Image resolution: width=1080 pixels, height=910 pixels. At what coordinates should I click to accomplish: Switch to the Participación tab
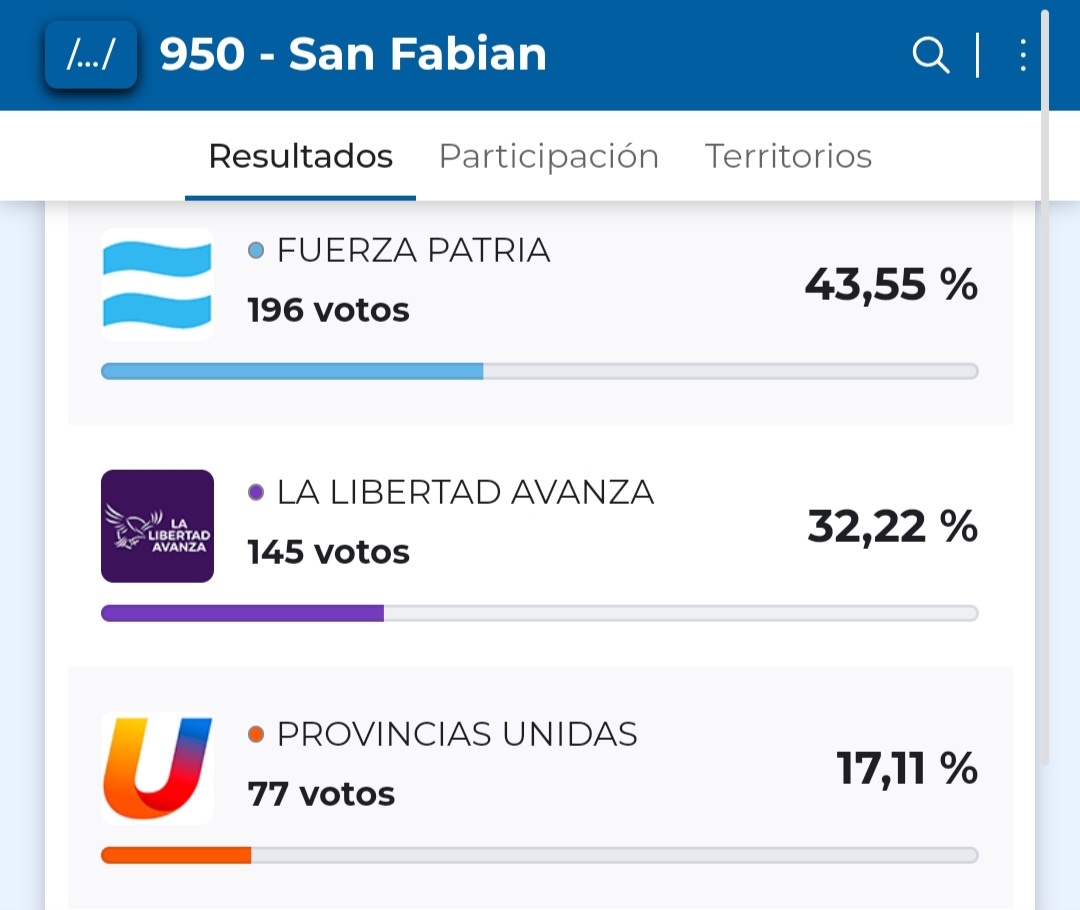(549, 157)
